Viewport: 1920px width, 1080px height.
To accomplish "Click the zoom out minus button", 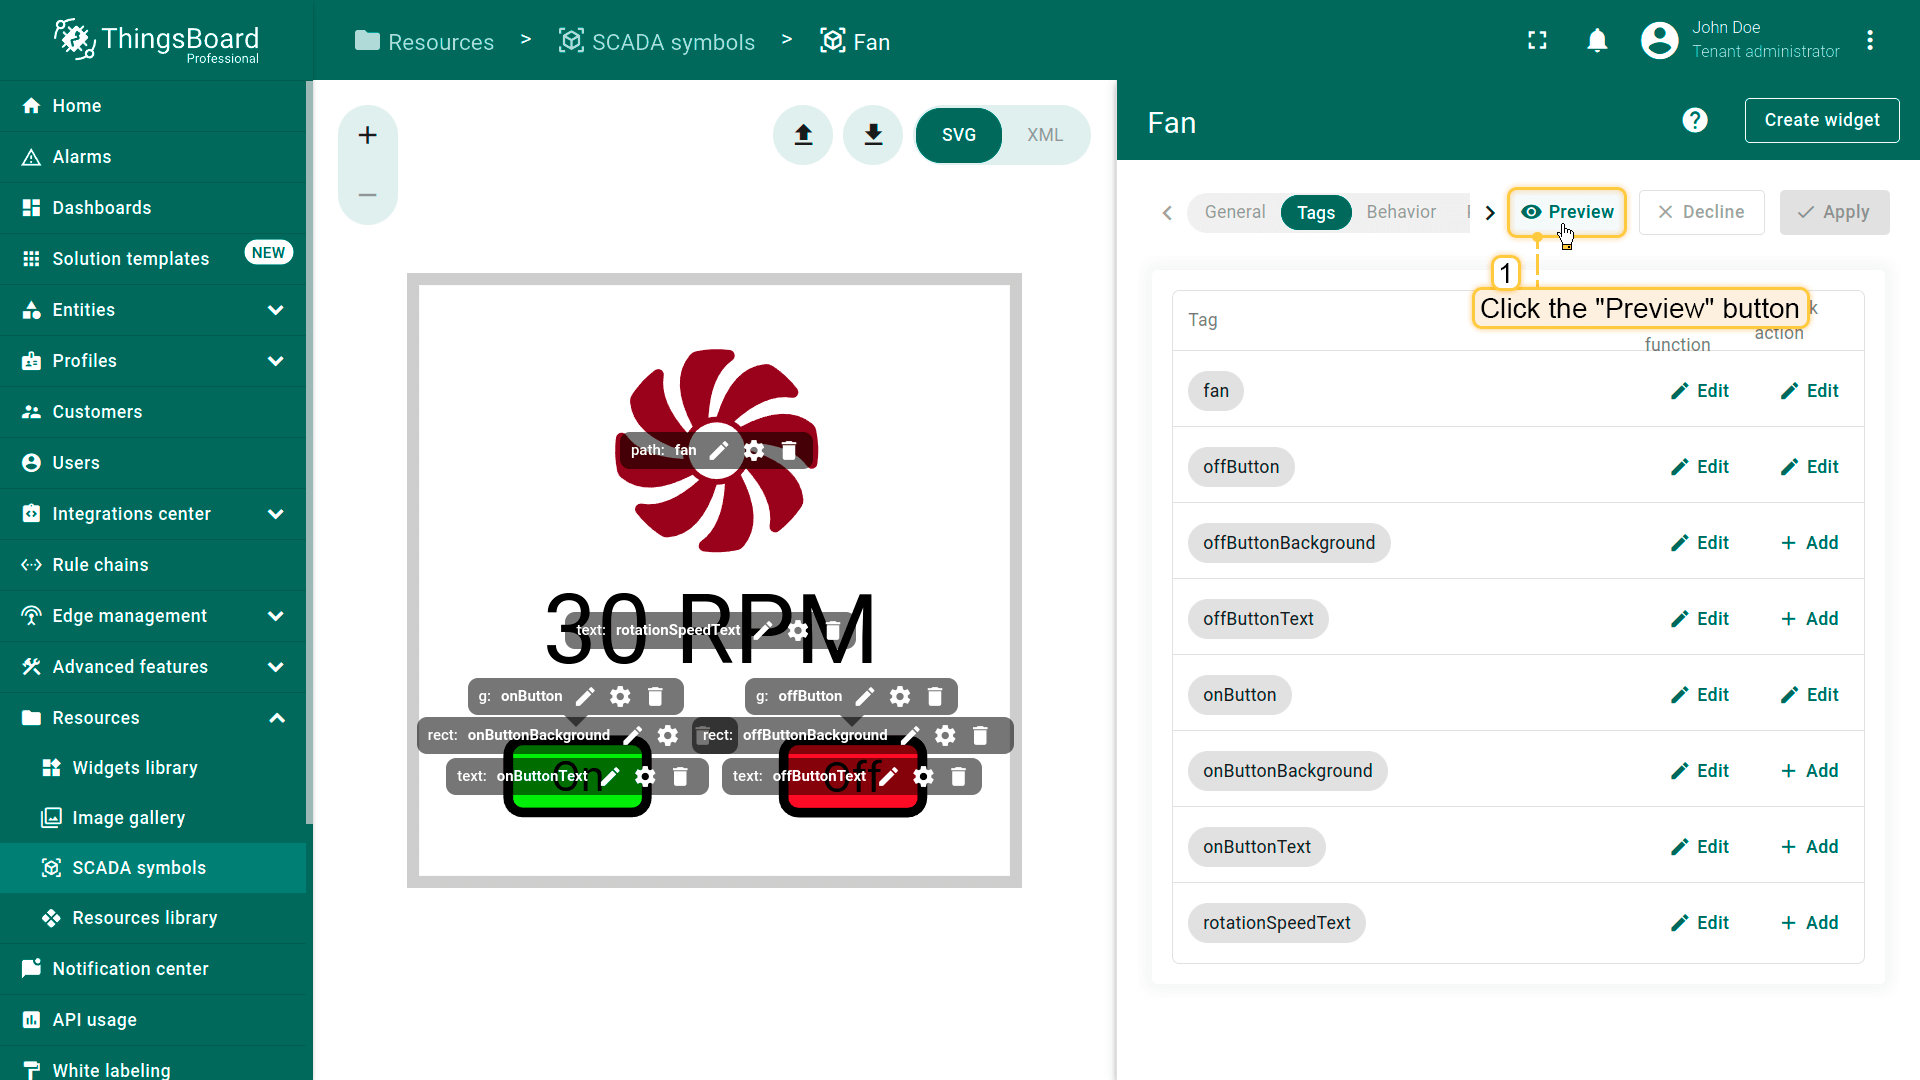I will 368,195.
